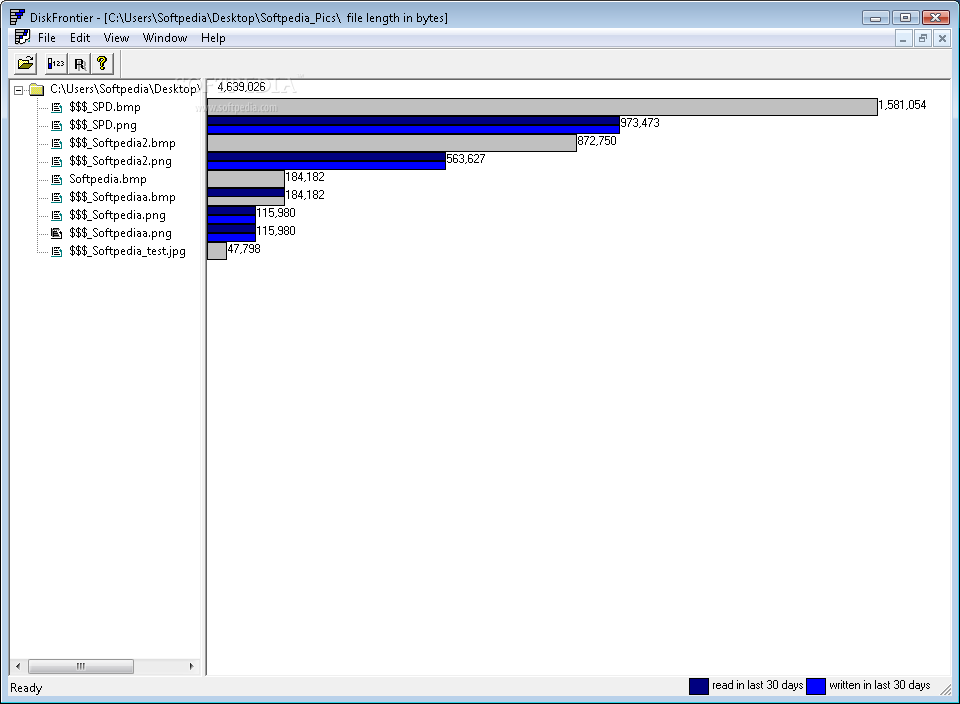Select $$$_Softpedia2.png in the tree
Viewport: 960px width, 704px height.
pos(120,161)
